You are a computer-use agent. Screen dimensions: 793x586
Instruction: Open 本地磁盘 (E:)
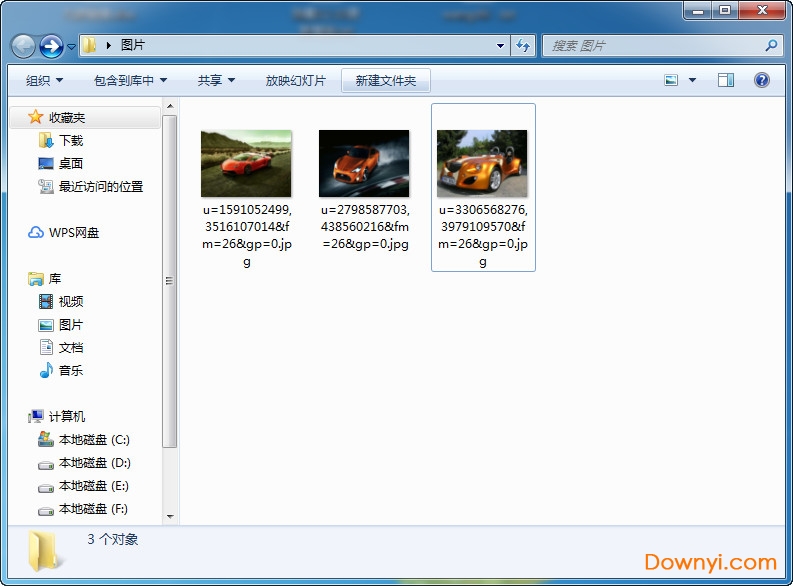pyautogui.click(x=94, y=486)
